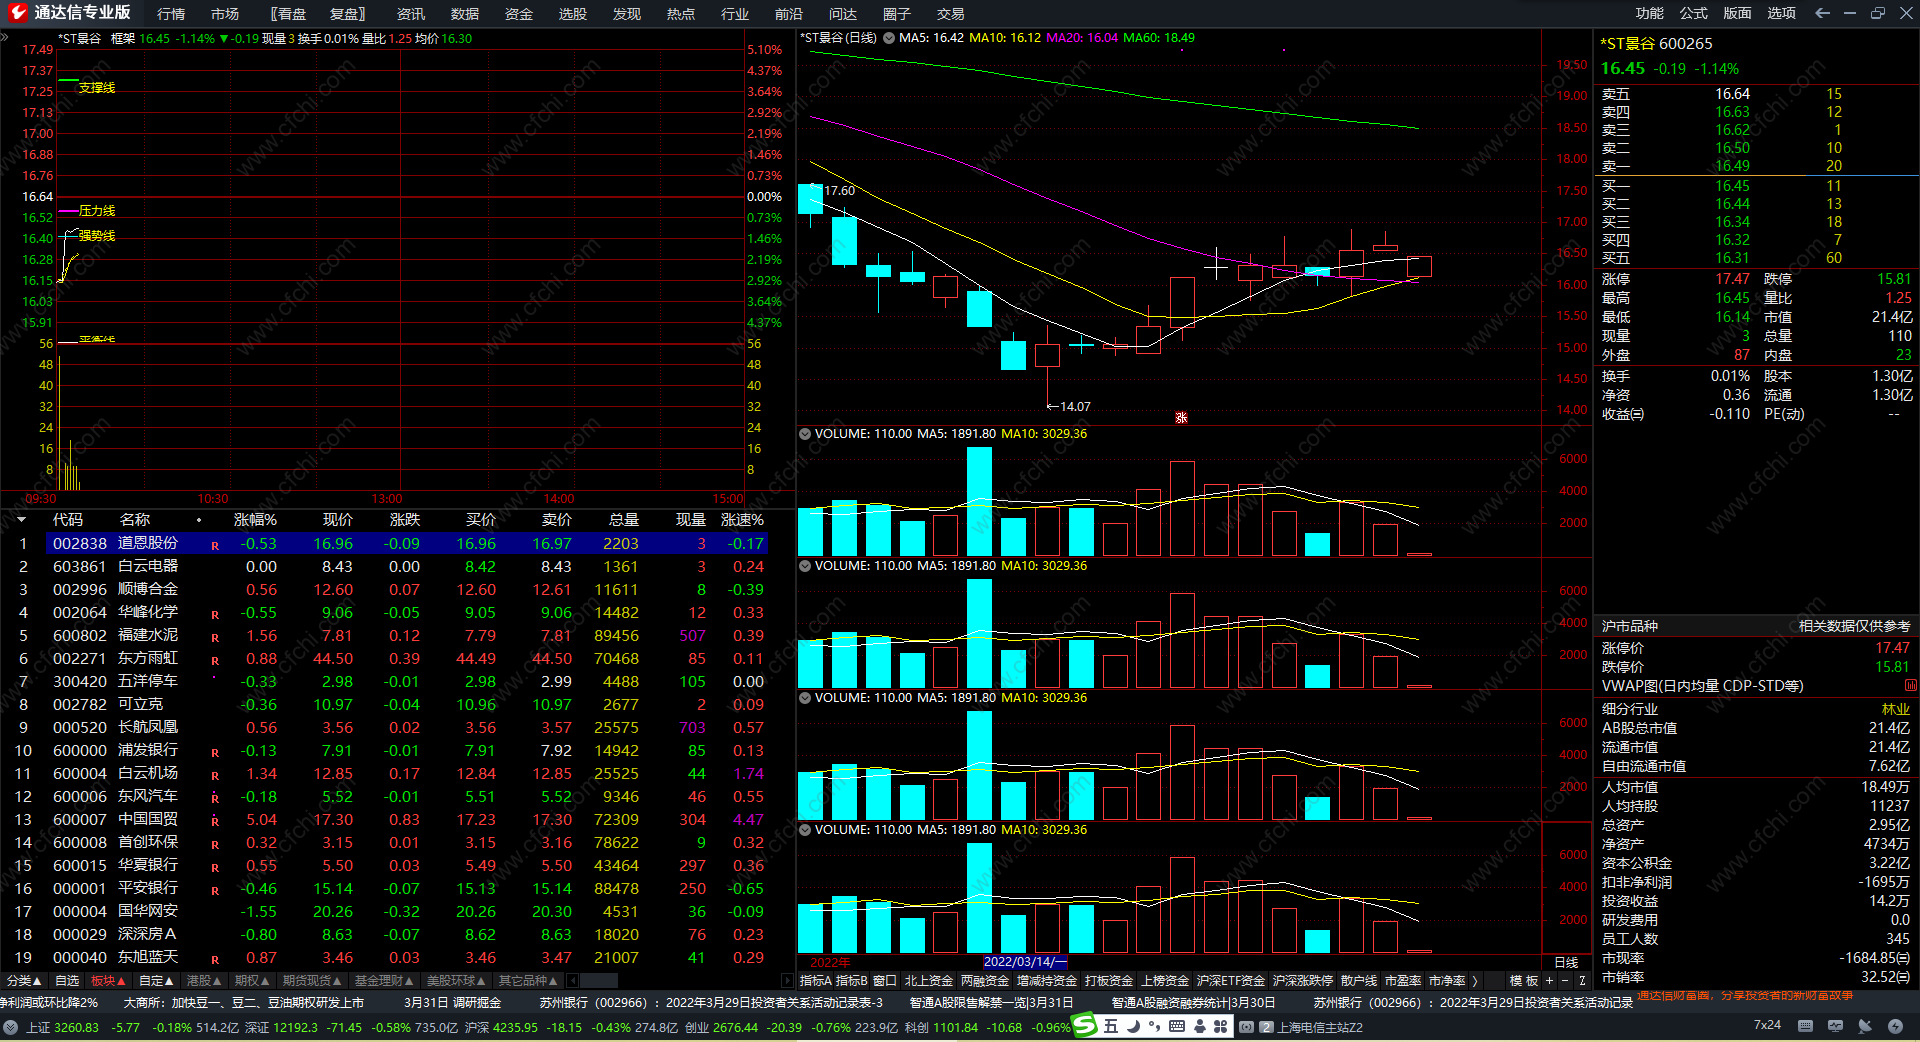Open the Sogou input method S icon
This screenshot has height=1042, width=1920.
pyautogui.click(x=1085, y=1026)
